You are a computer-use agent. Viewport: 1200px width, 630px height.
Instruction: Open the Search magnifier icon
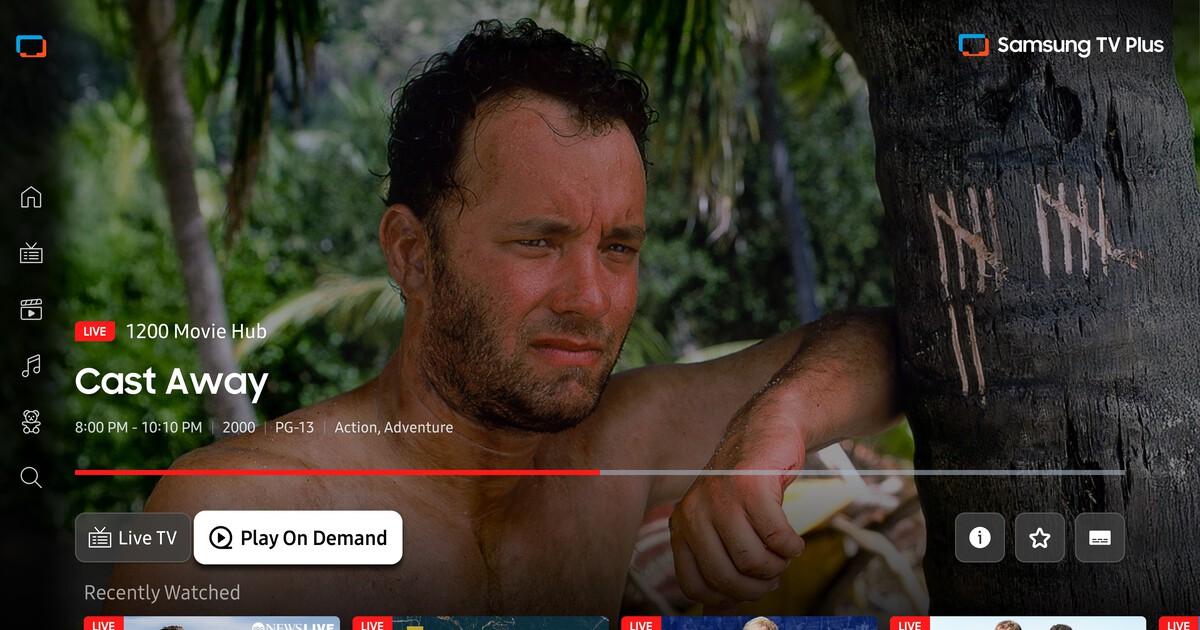tap(31, 478)
